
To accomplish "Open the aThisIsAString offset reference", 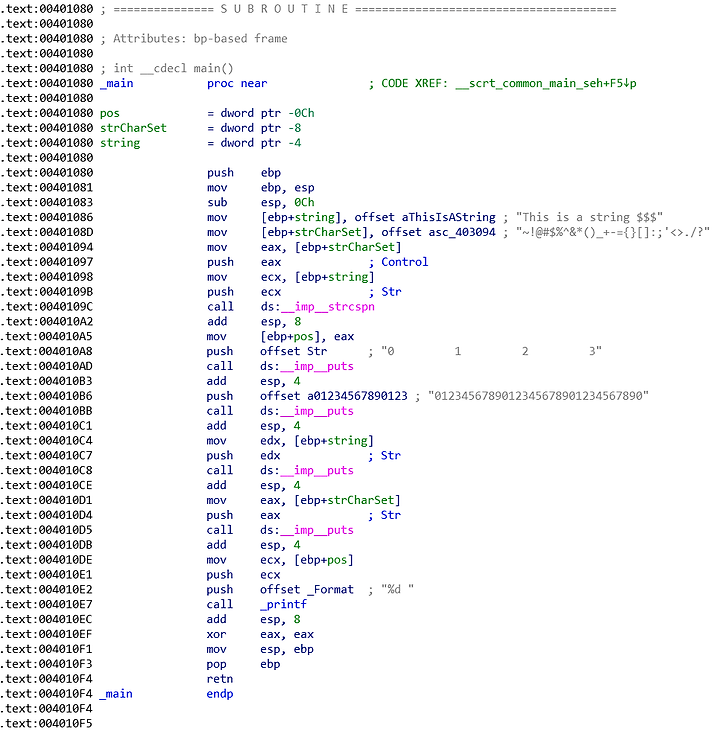I will point(448,217).
